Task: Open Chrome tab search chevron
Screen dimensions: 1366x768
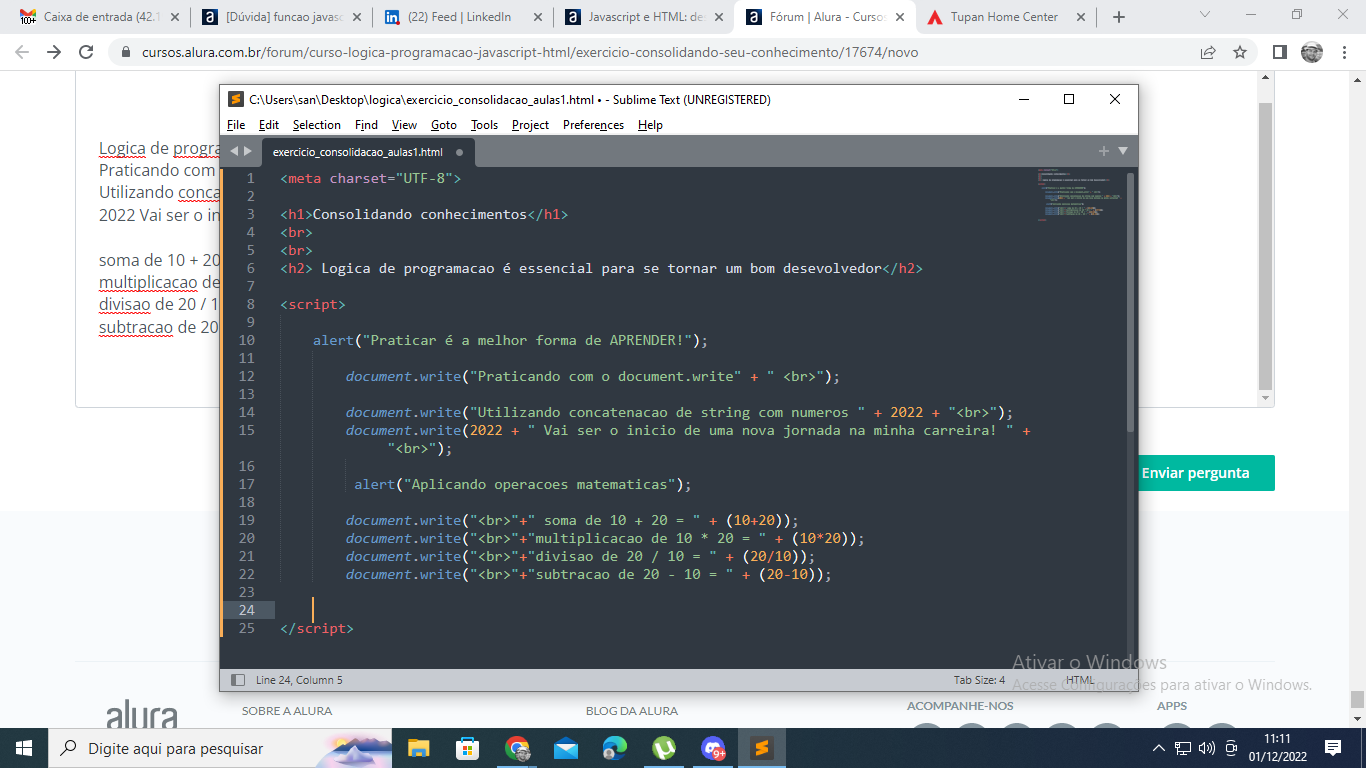Action: point(1204,15)
